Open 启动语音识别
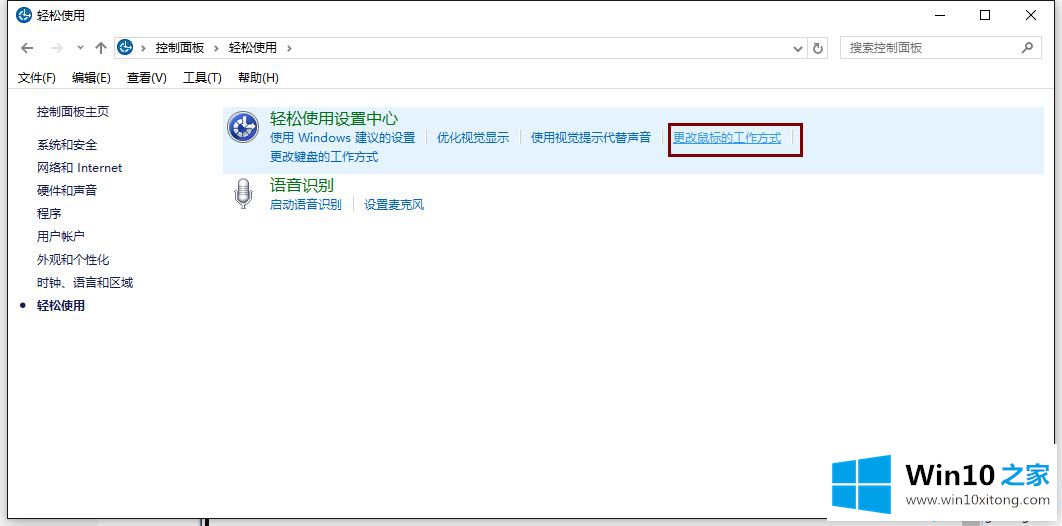Screen dimensions: 1062x526 pyautogui.click(x=305, y=204)
